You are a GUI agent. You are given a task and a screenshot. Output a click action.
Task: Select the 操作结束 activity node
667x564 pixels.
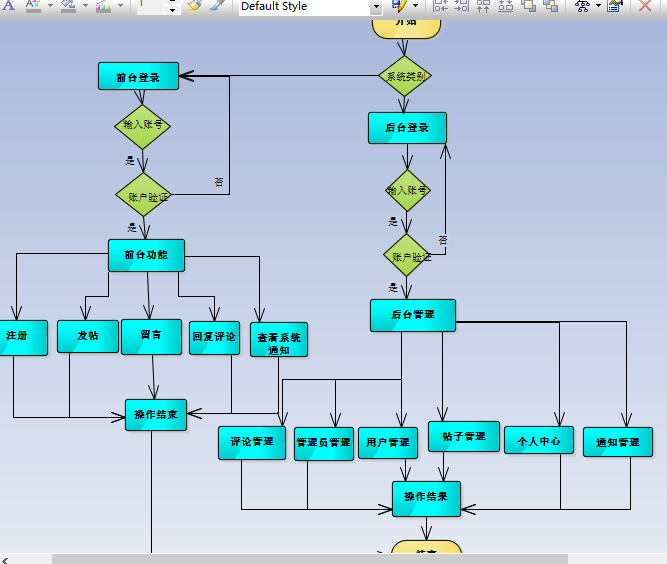click(x=156, y=415)
